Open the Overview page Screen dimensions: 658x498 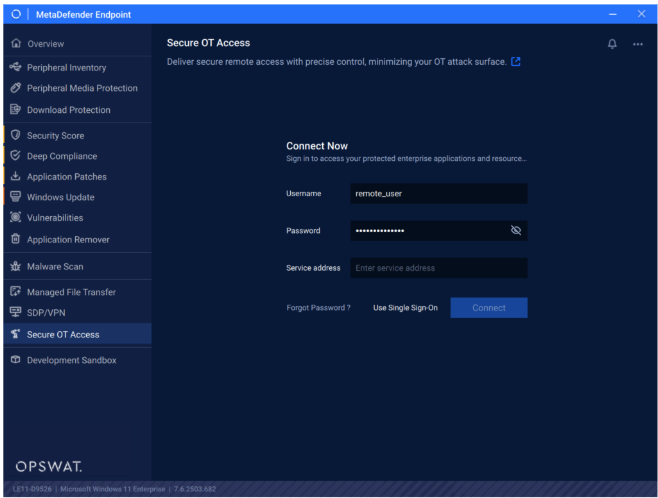(78, 44)
